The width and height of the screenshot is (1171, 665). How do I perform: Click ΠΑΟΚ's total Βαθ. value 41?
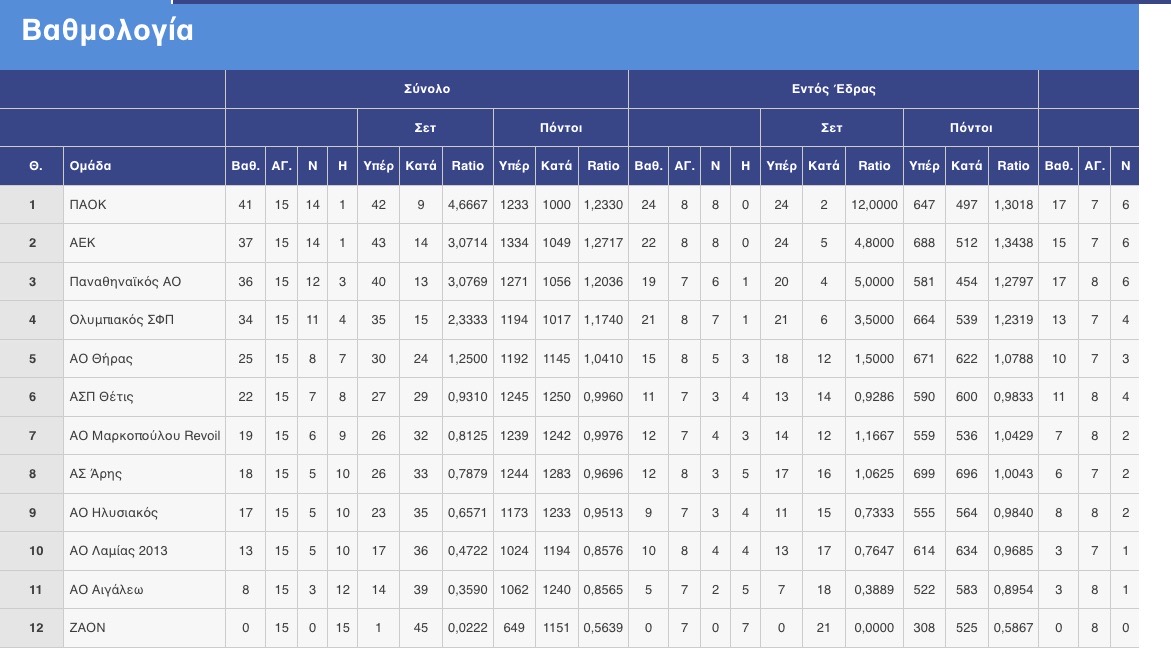[245, 205]
